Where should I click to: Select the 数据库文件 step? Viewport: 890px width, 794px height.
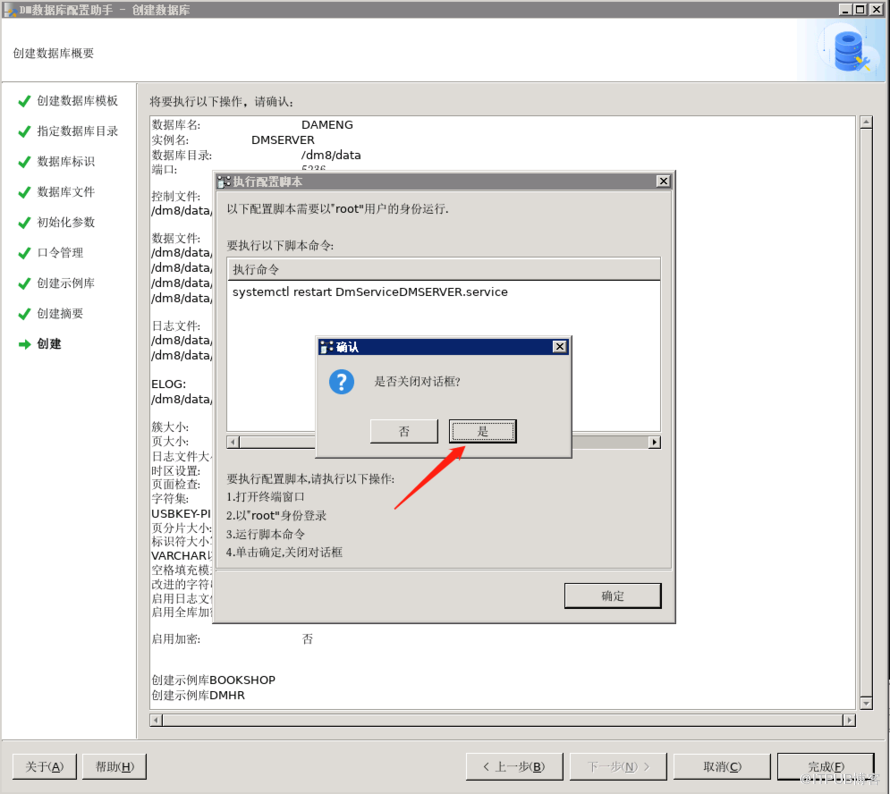(x=66, y=192)
